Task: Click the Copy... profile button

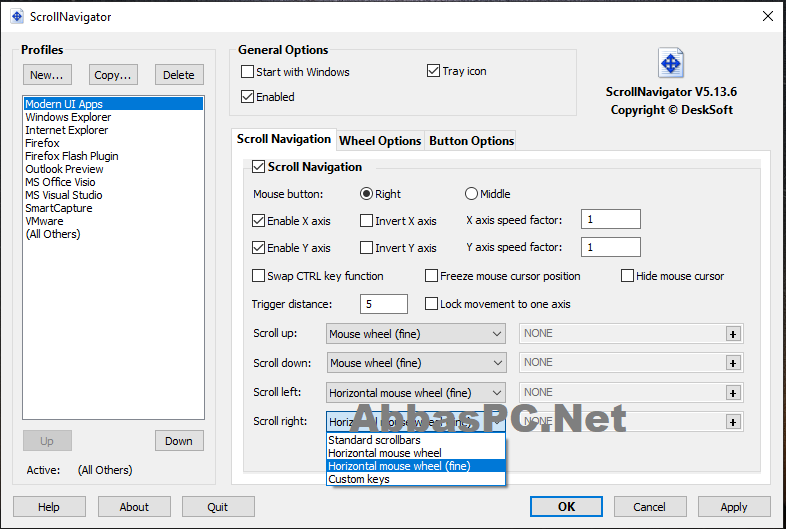Action: 113,75
